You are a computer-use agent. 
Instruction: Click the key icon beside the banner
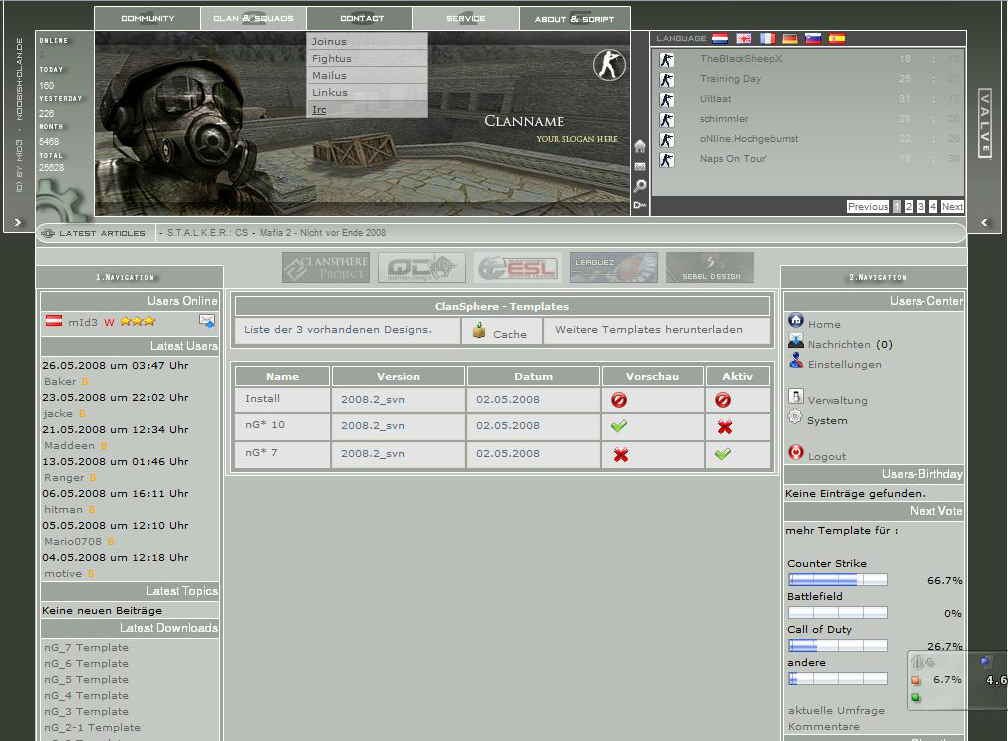[x=640, y=205]
